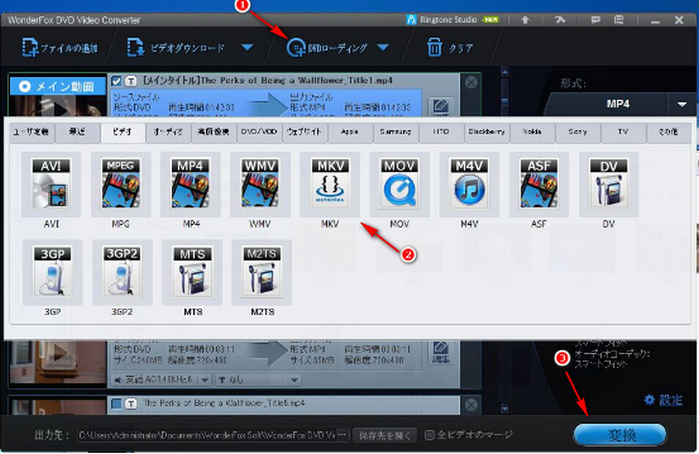
Task: Click the open output folder button
Action: [385, 435]
